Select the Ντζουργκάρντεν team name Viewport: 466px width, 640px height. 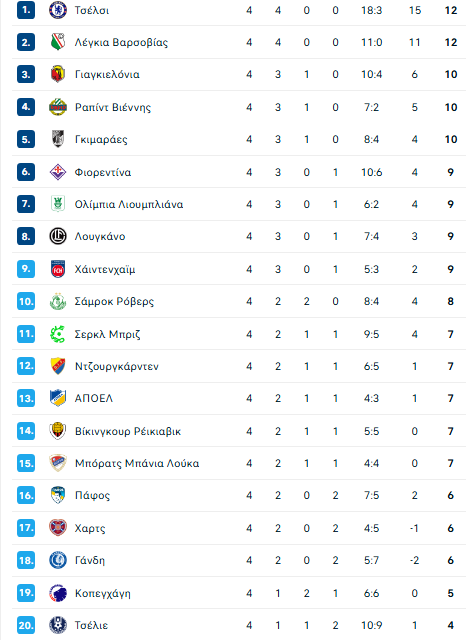coord(117,366)
